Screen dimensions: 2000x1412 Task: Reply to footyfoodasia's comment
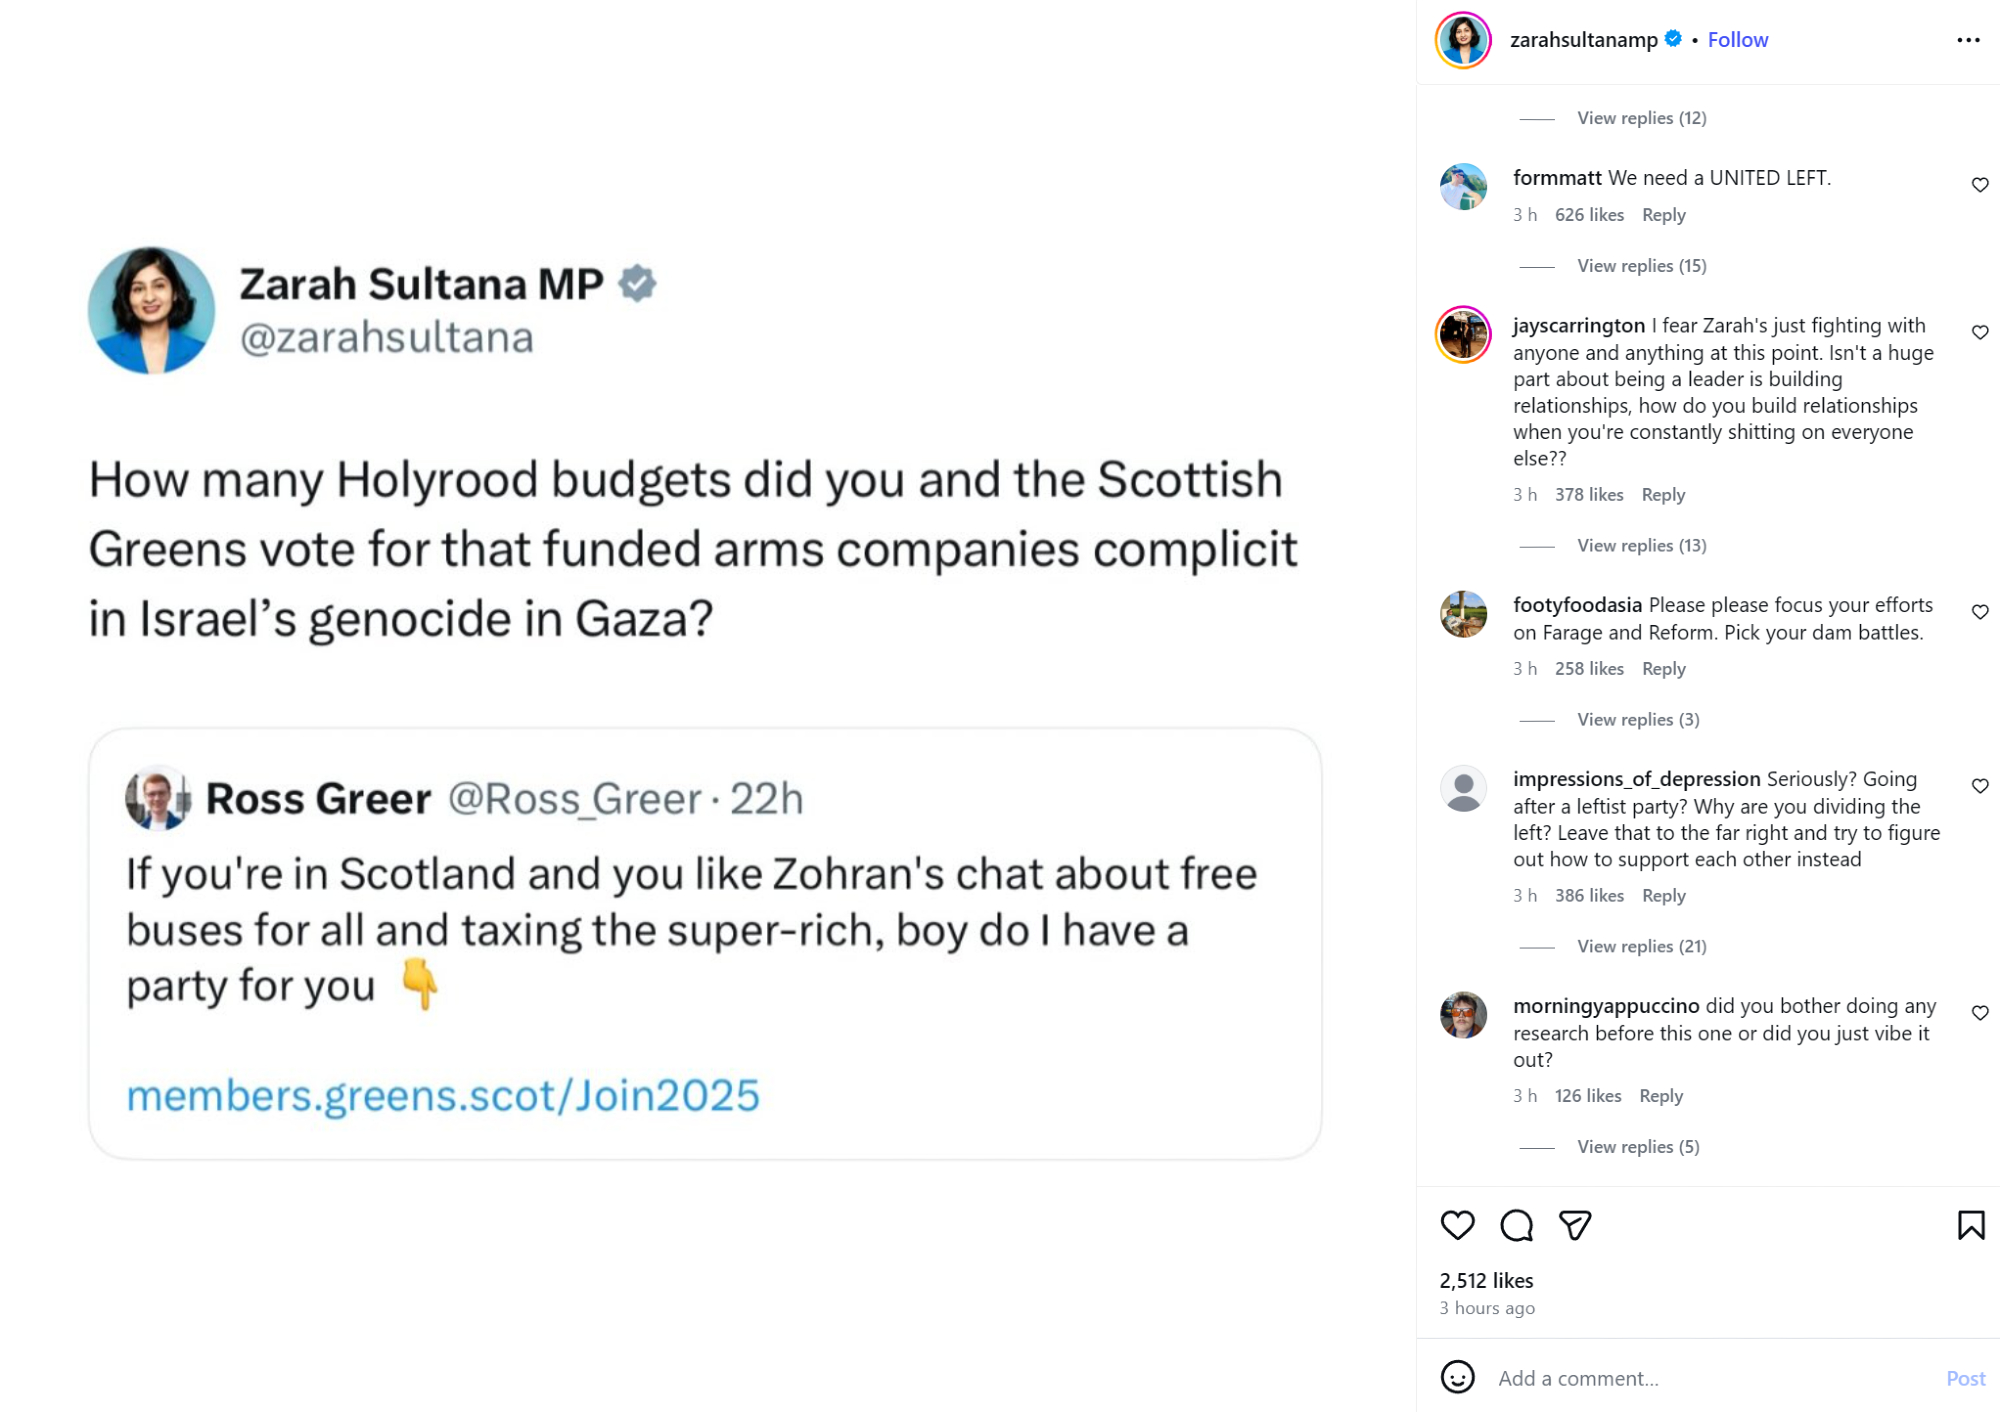pos(1663,669)
